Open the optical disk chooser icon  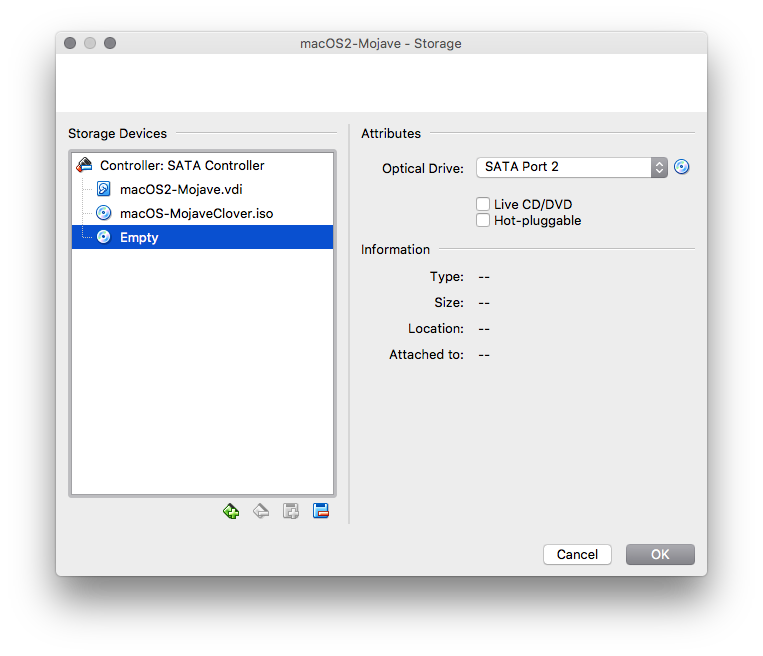click(682, 167)
